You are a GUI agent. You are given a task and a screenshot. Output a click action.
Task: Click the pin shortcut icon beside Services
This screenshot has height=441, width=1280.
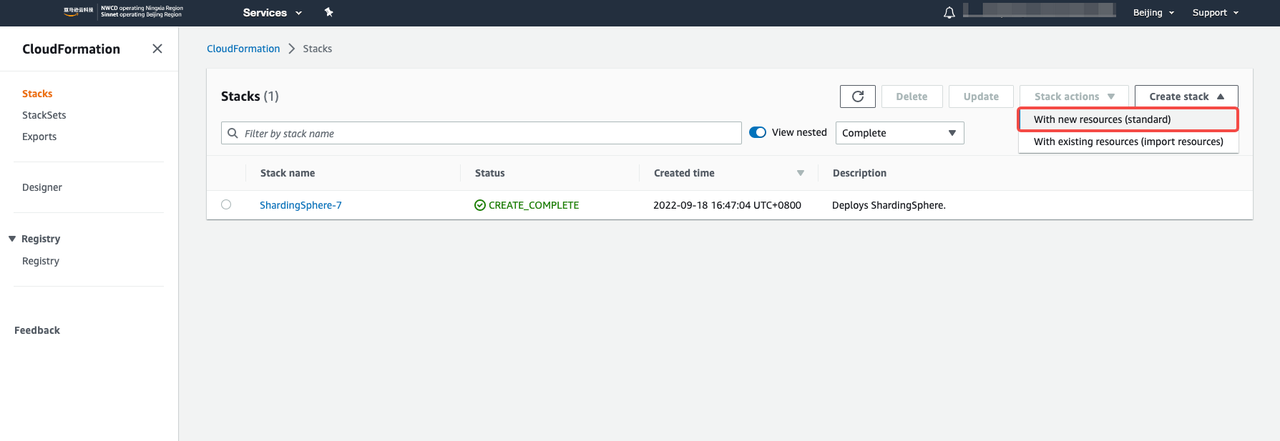click(x=329, y=13)
